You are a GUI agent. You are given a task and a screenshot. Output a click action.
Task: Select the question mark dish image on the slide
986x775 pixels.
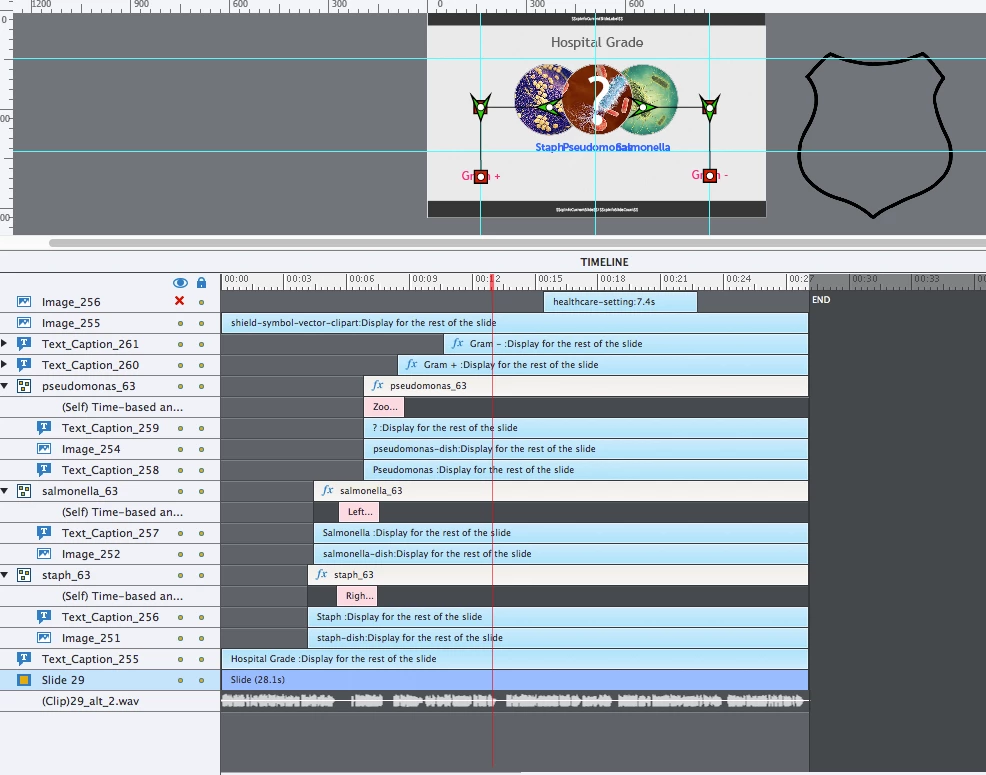coord(595,99)
